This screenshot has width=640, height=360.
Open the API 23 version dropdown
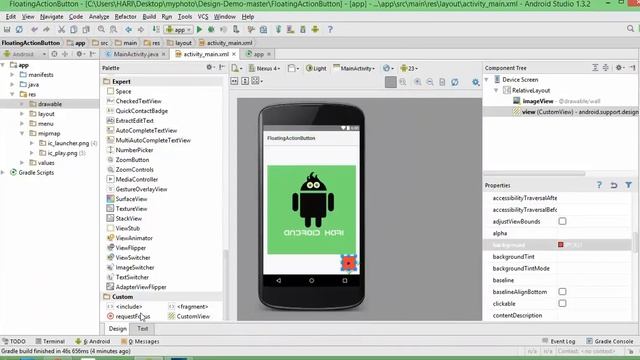(409, 68)
